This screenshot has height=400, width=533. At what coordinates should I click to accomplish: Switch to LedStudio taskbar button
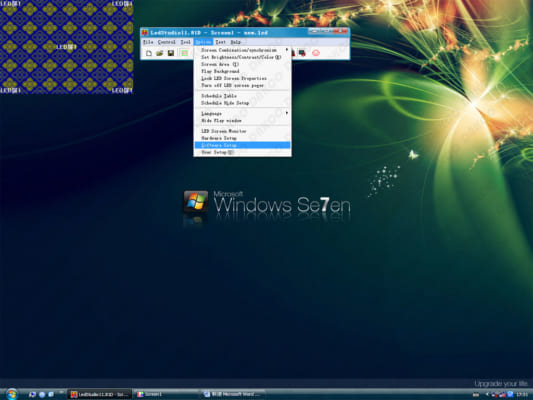coord(99,394)
